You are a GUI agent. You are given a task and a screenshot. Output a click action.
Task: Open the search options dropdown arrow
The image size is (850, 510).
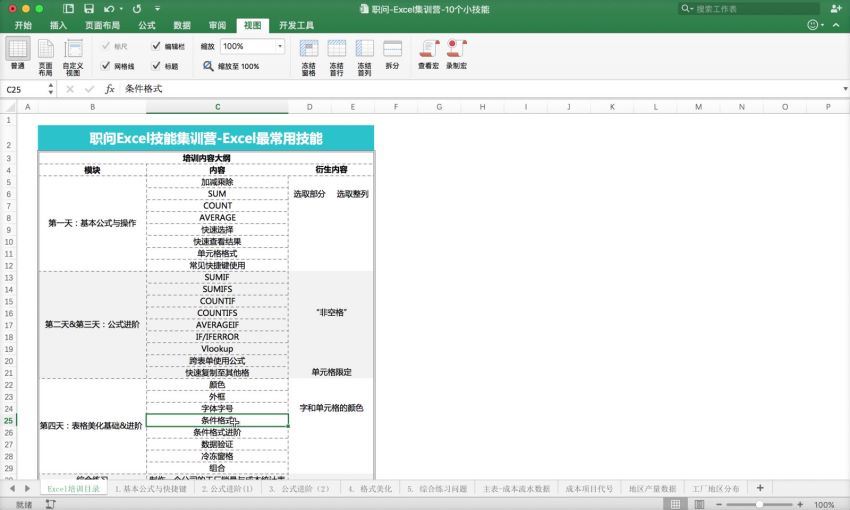(x=692, y=9)
